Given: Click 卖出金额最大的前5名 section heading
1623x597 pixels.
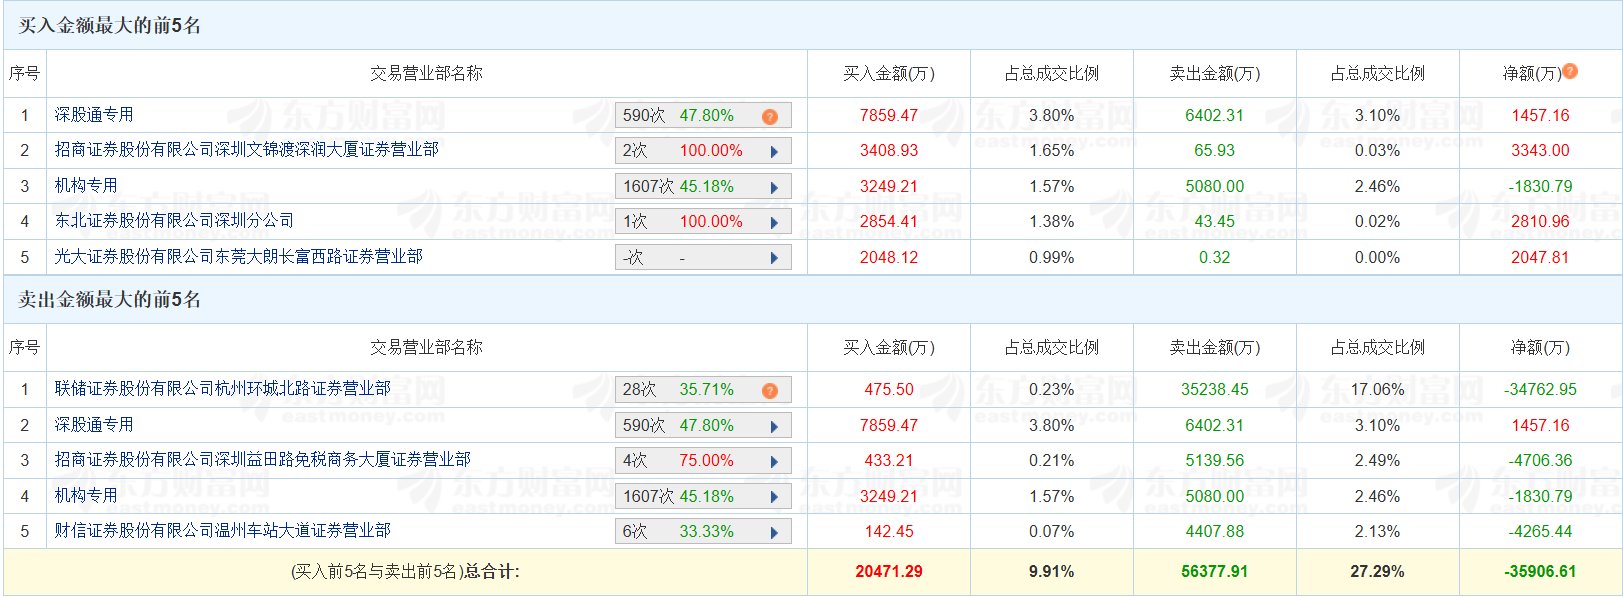Looking at the screenshot, I should click(x=110, y=300).
